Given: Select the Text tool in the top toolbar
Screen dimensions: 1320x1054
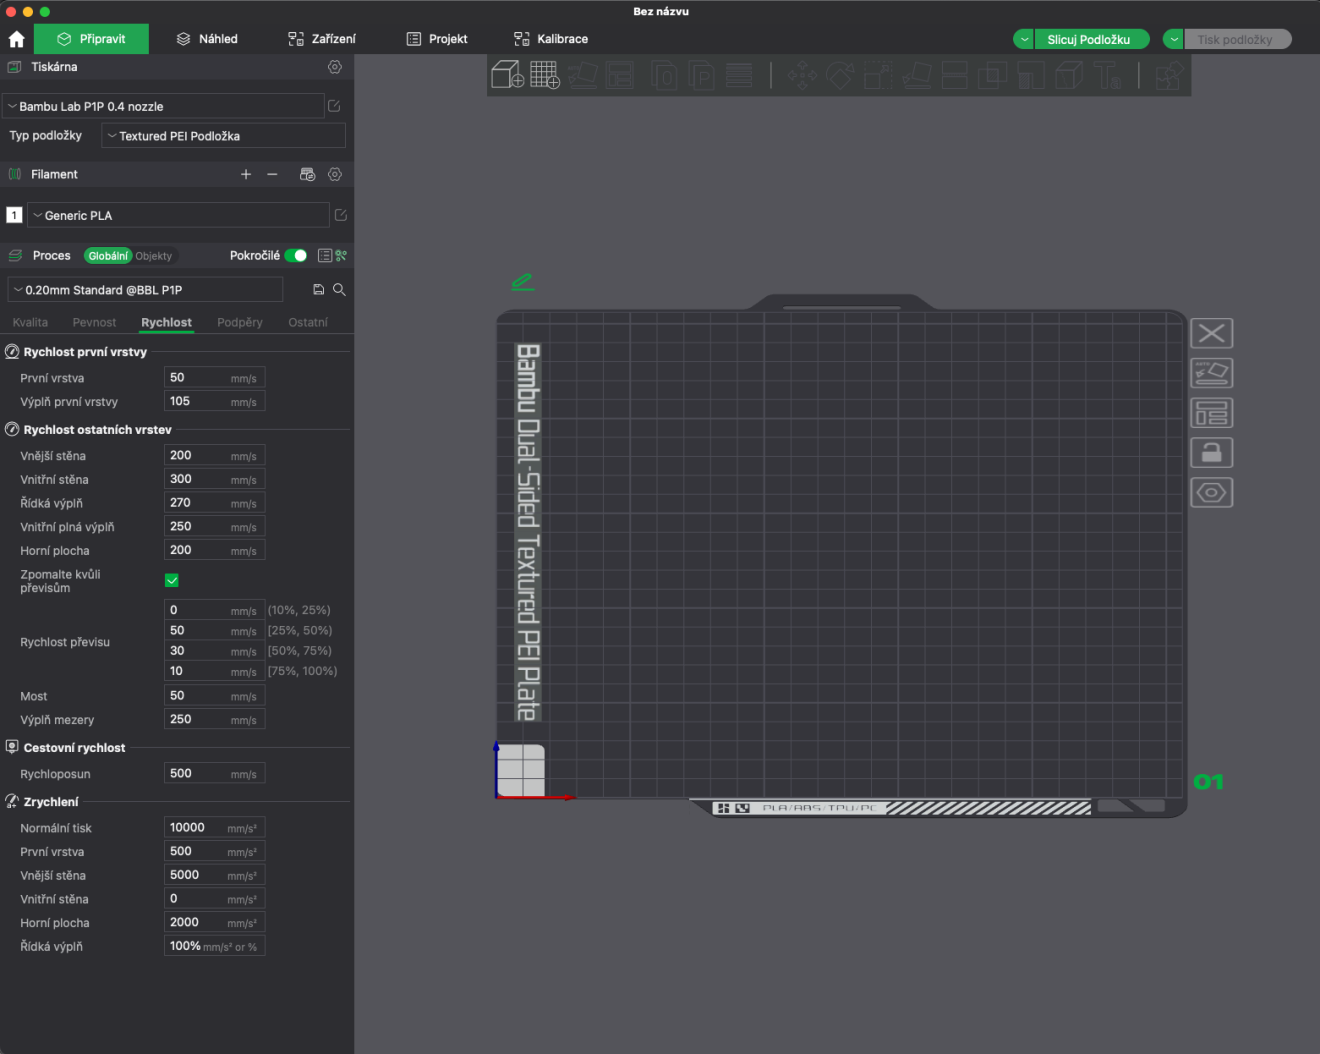Looking at the screenshot, I should point(1107,75).
